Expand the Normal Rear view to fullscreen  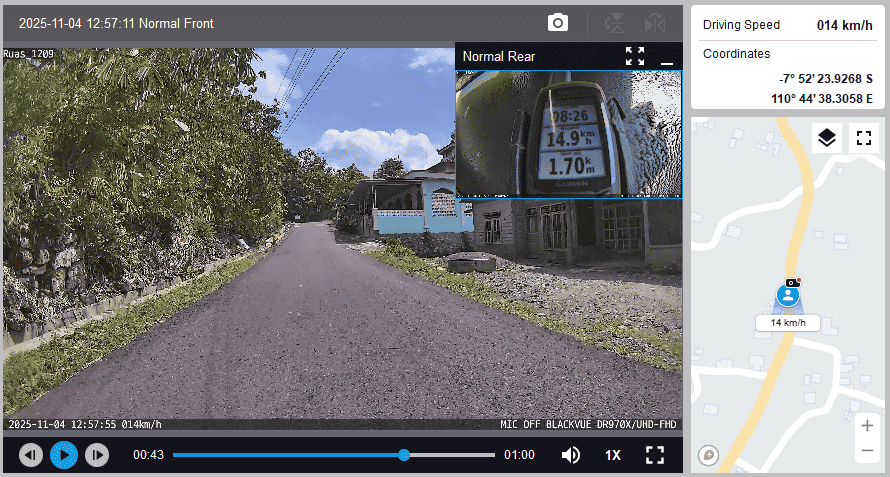tap(635, 56)
